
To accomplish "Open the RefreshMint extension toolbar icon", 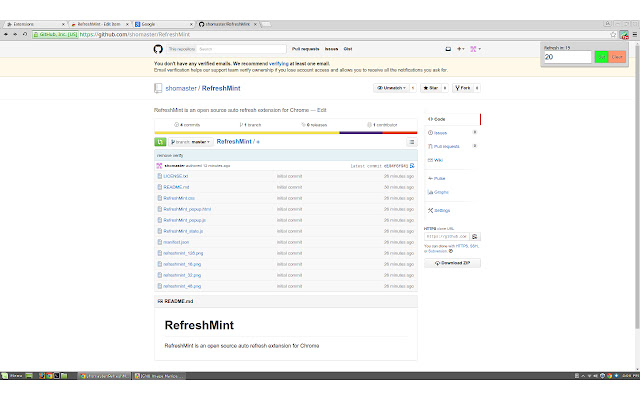I will (624, 35).
